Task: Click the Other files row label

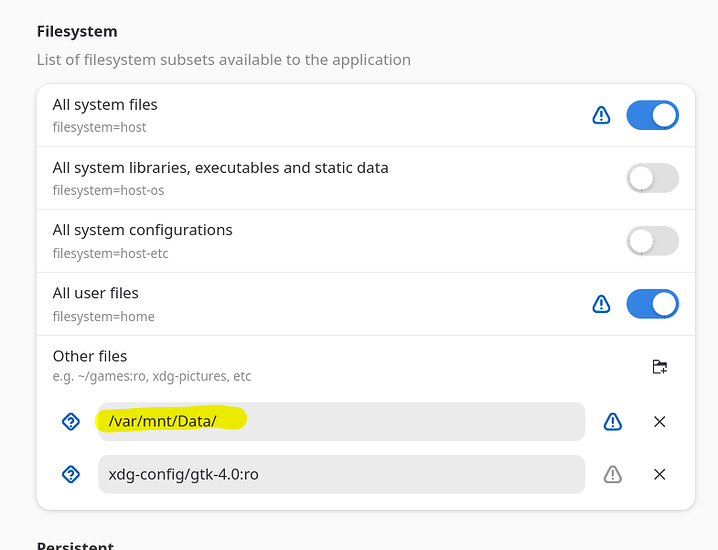Action: [x=90, y=356]
